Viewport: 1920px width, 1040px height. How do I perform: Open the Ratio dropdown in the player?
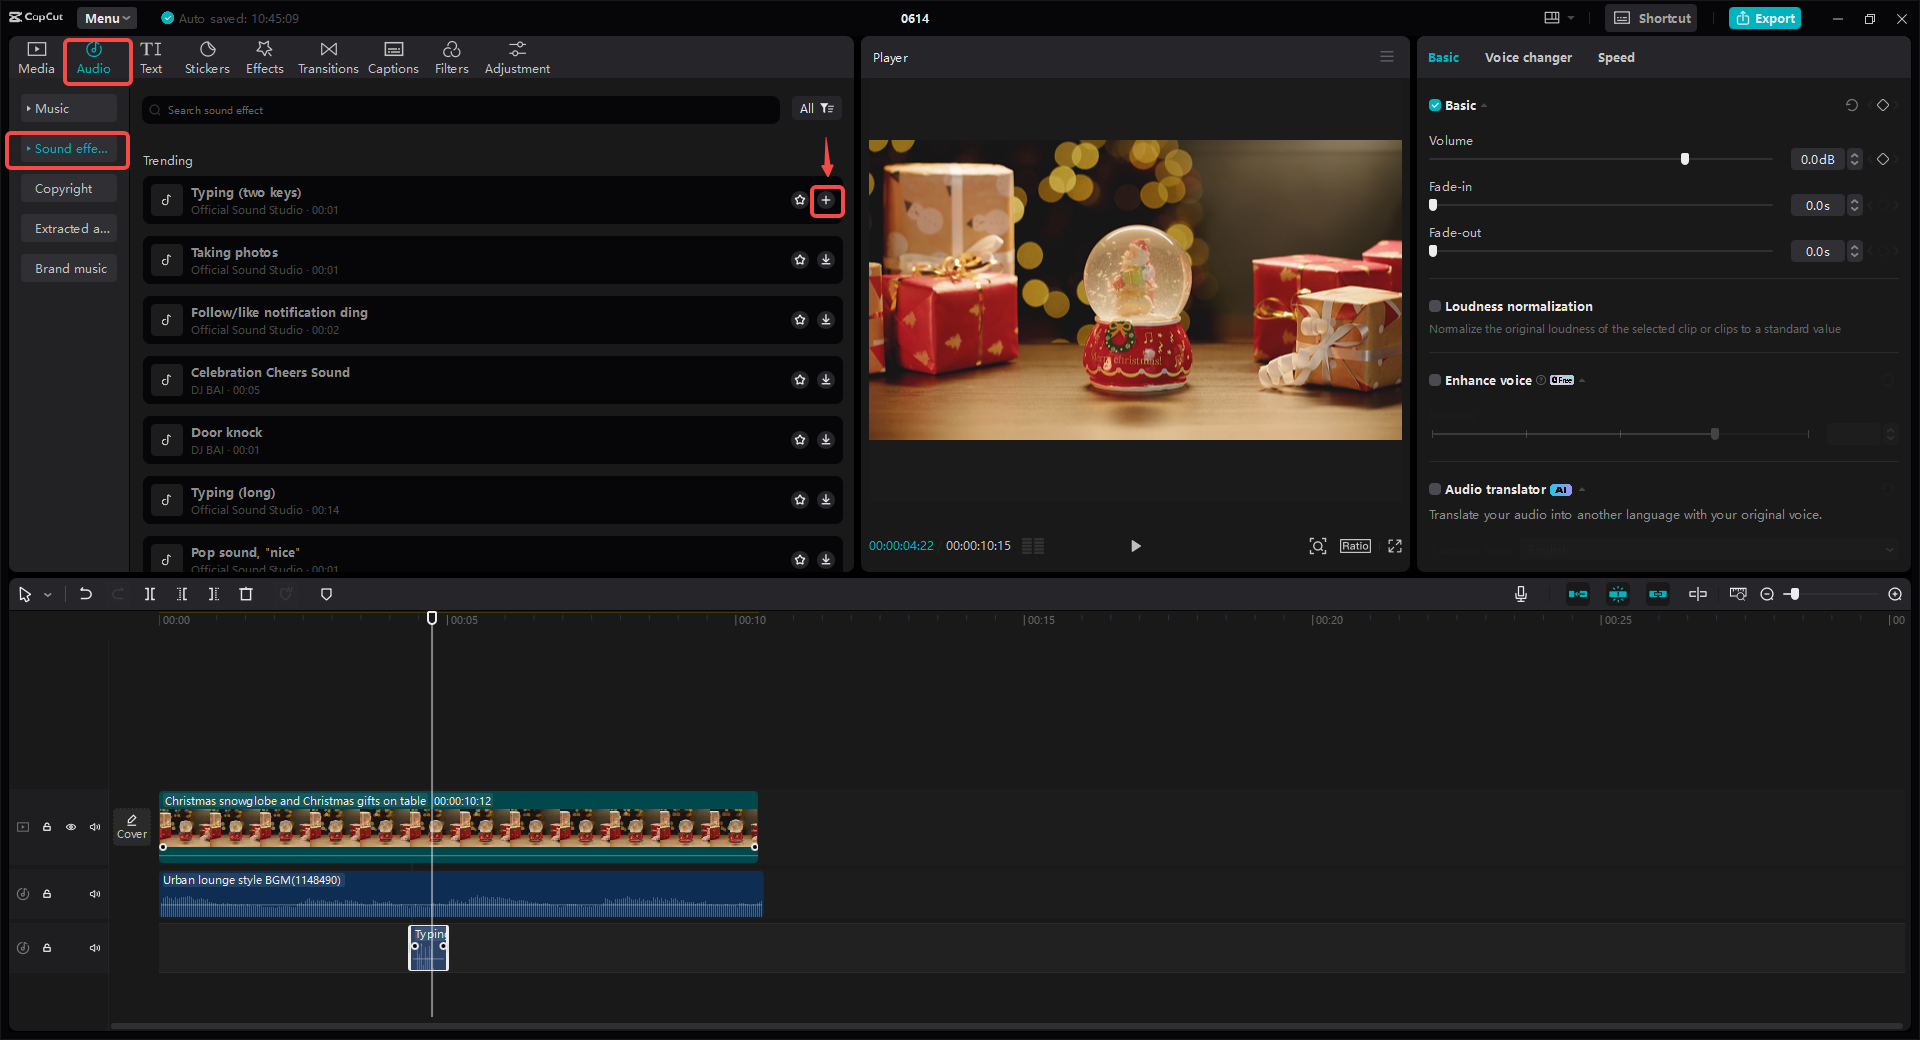[x=1355, y=546]
